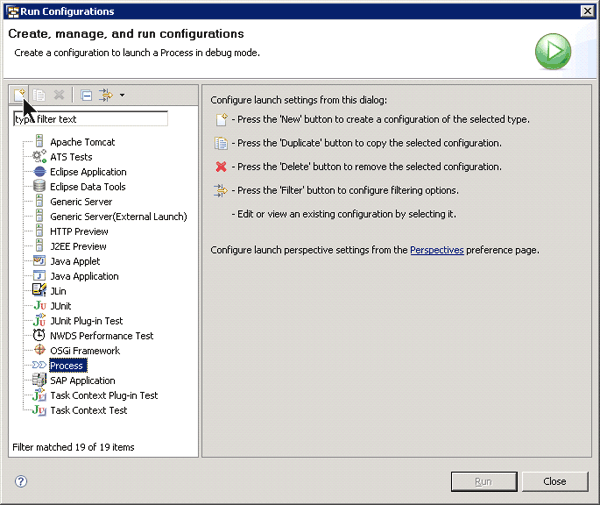
Task: Select the ATS Tests configuration type
Action: [x=71, y=157]
